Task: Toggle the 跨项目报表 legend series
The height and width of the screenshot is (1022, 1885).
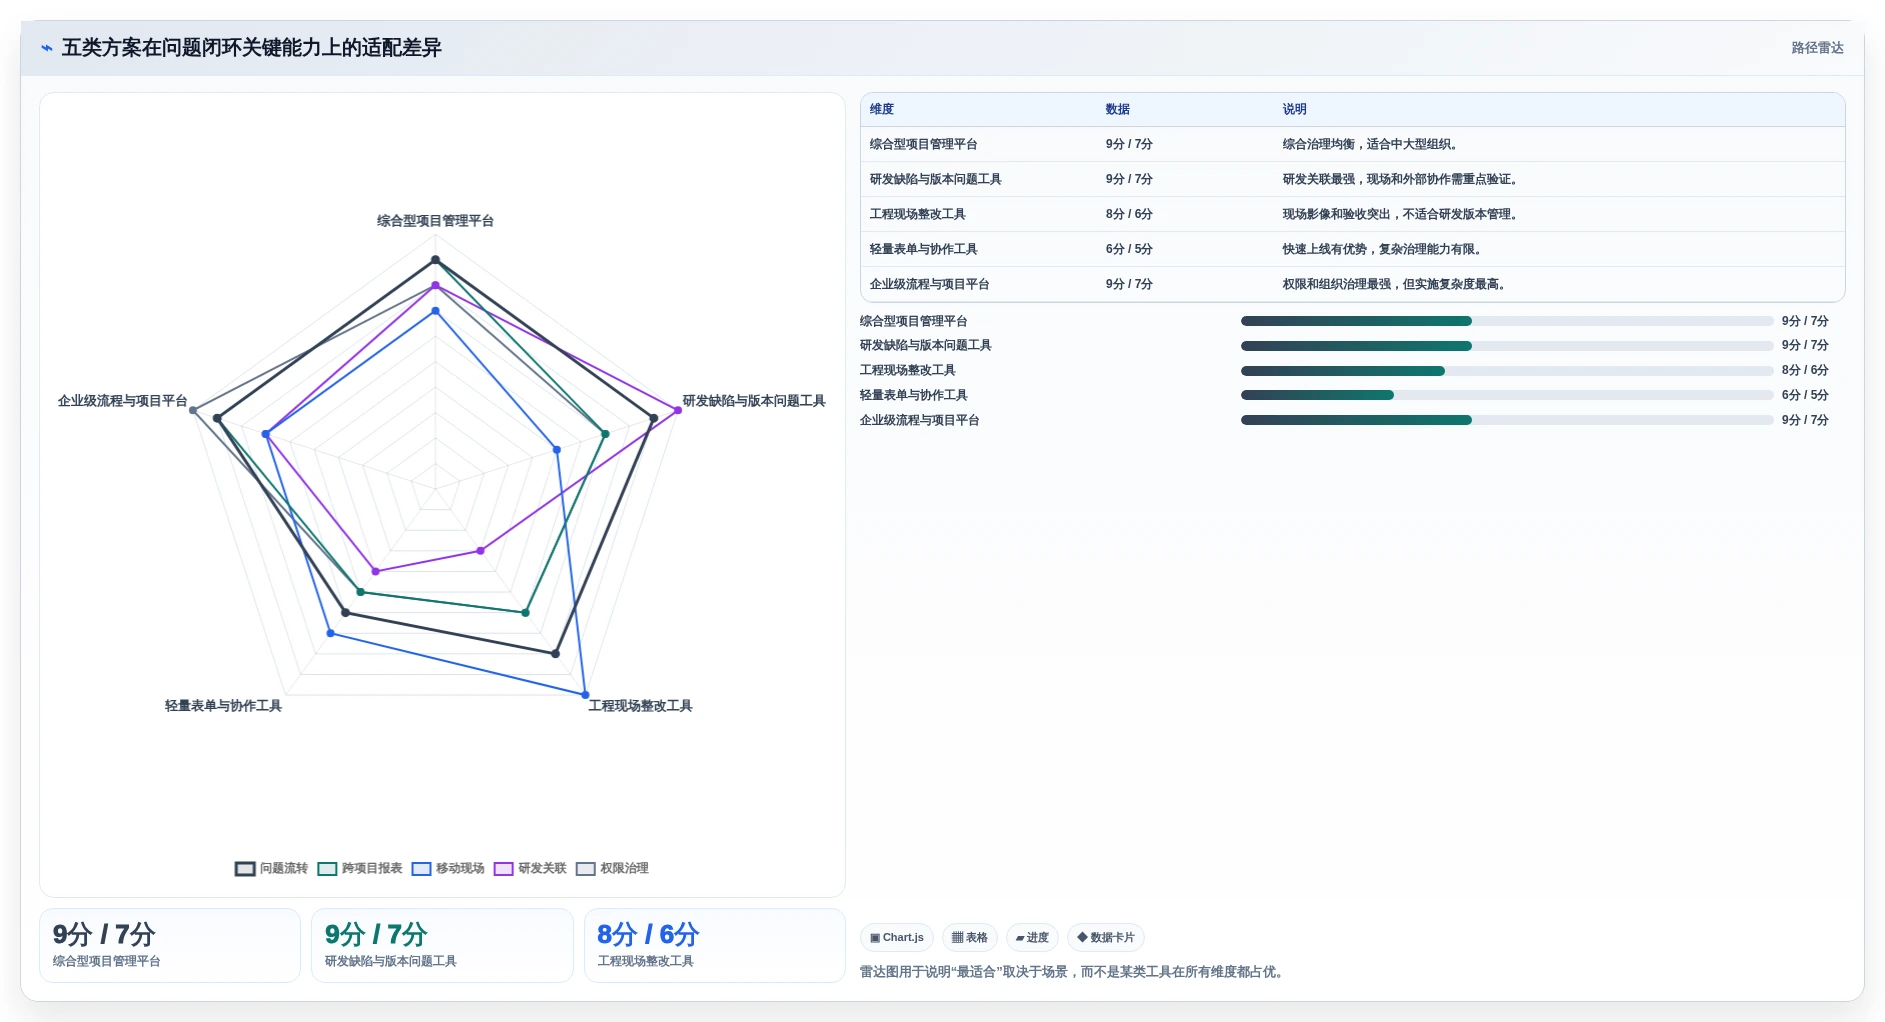Action: click(x=360, y=868)
